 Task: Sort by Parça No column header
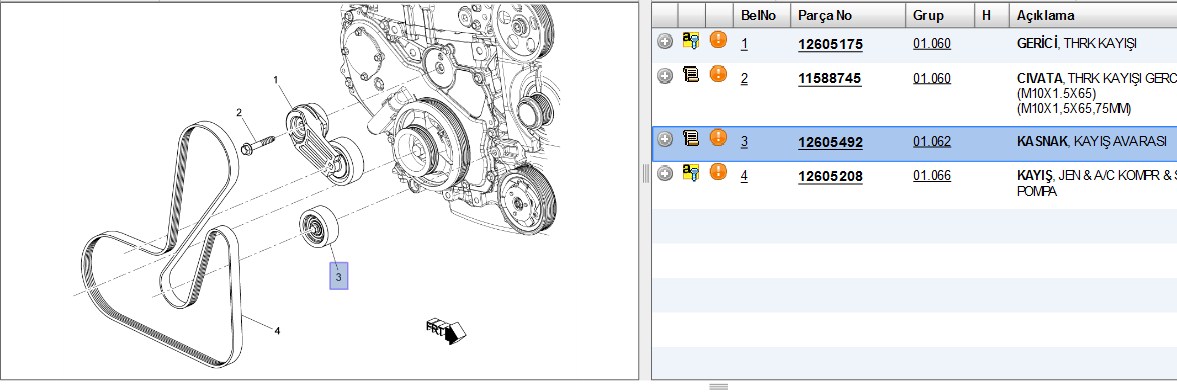click(847, 15)
